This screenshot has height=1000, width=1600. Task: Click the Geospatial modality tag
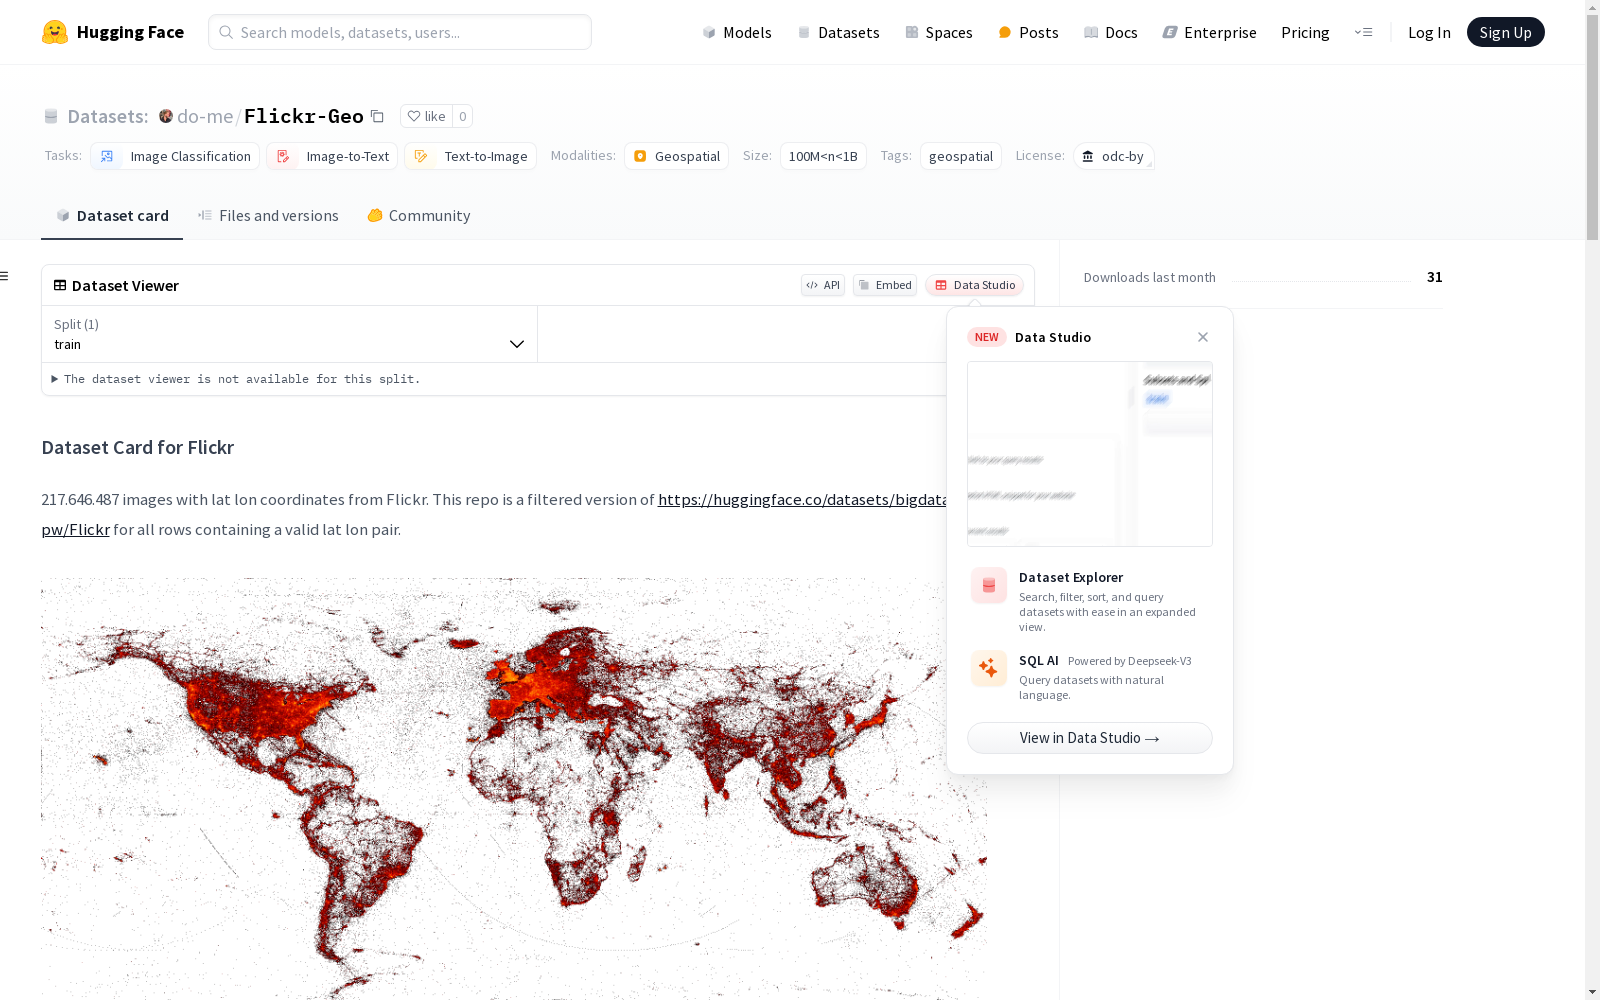point(677,156)
